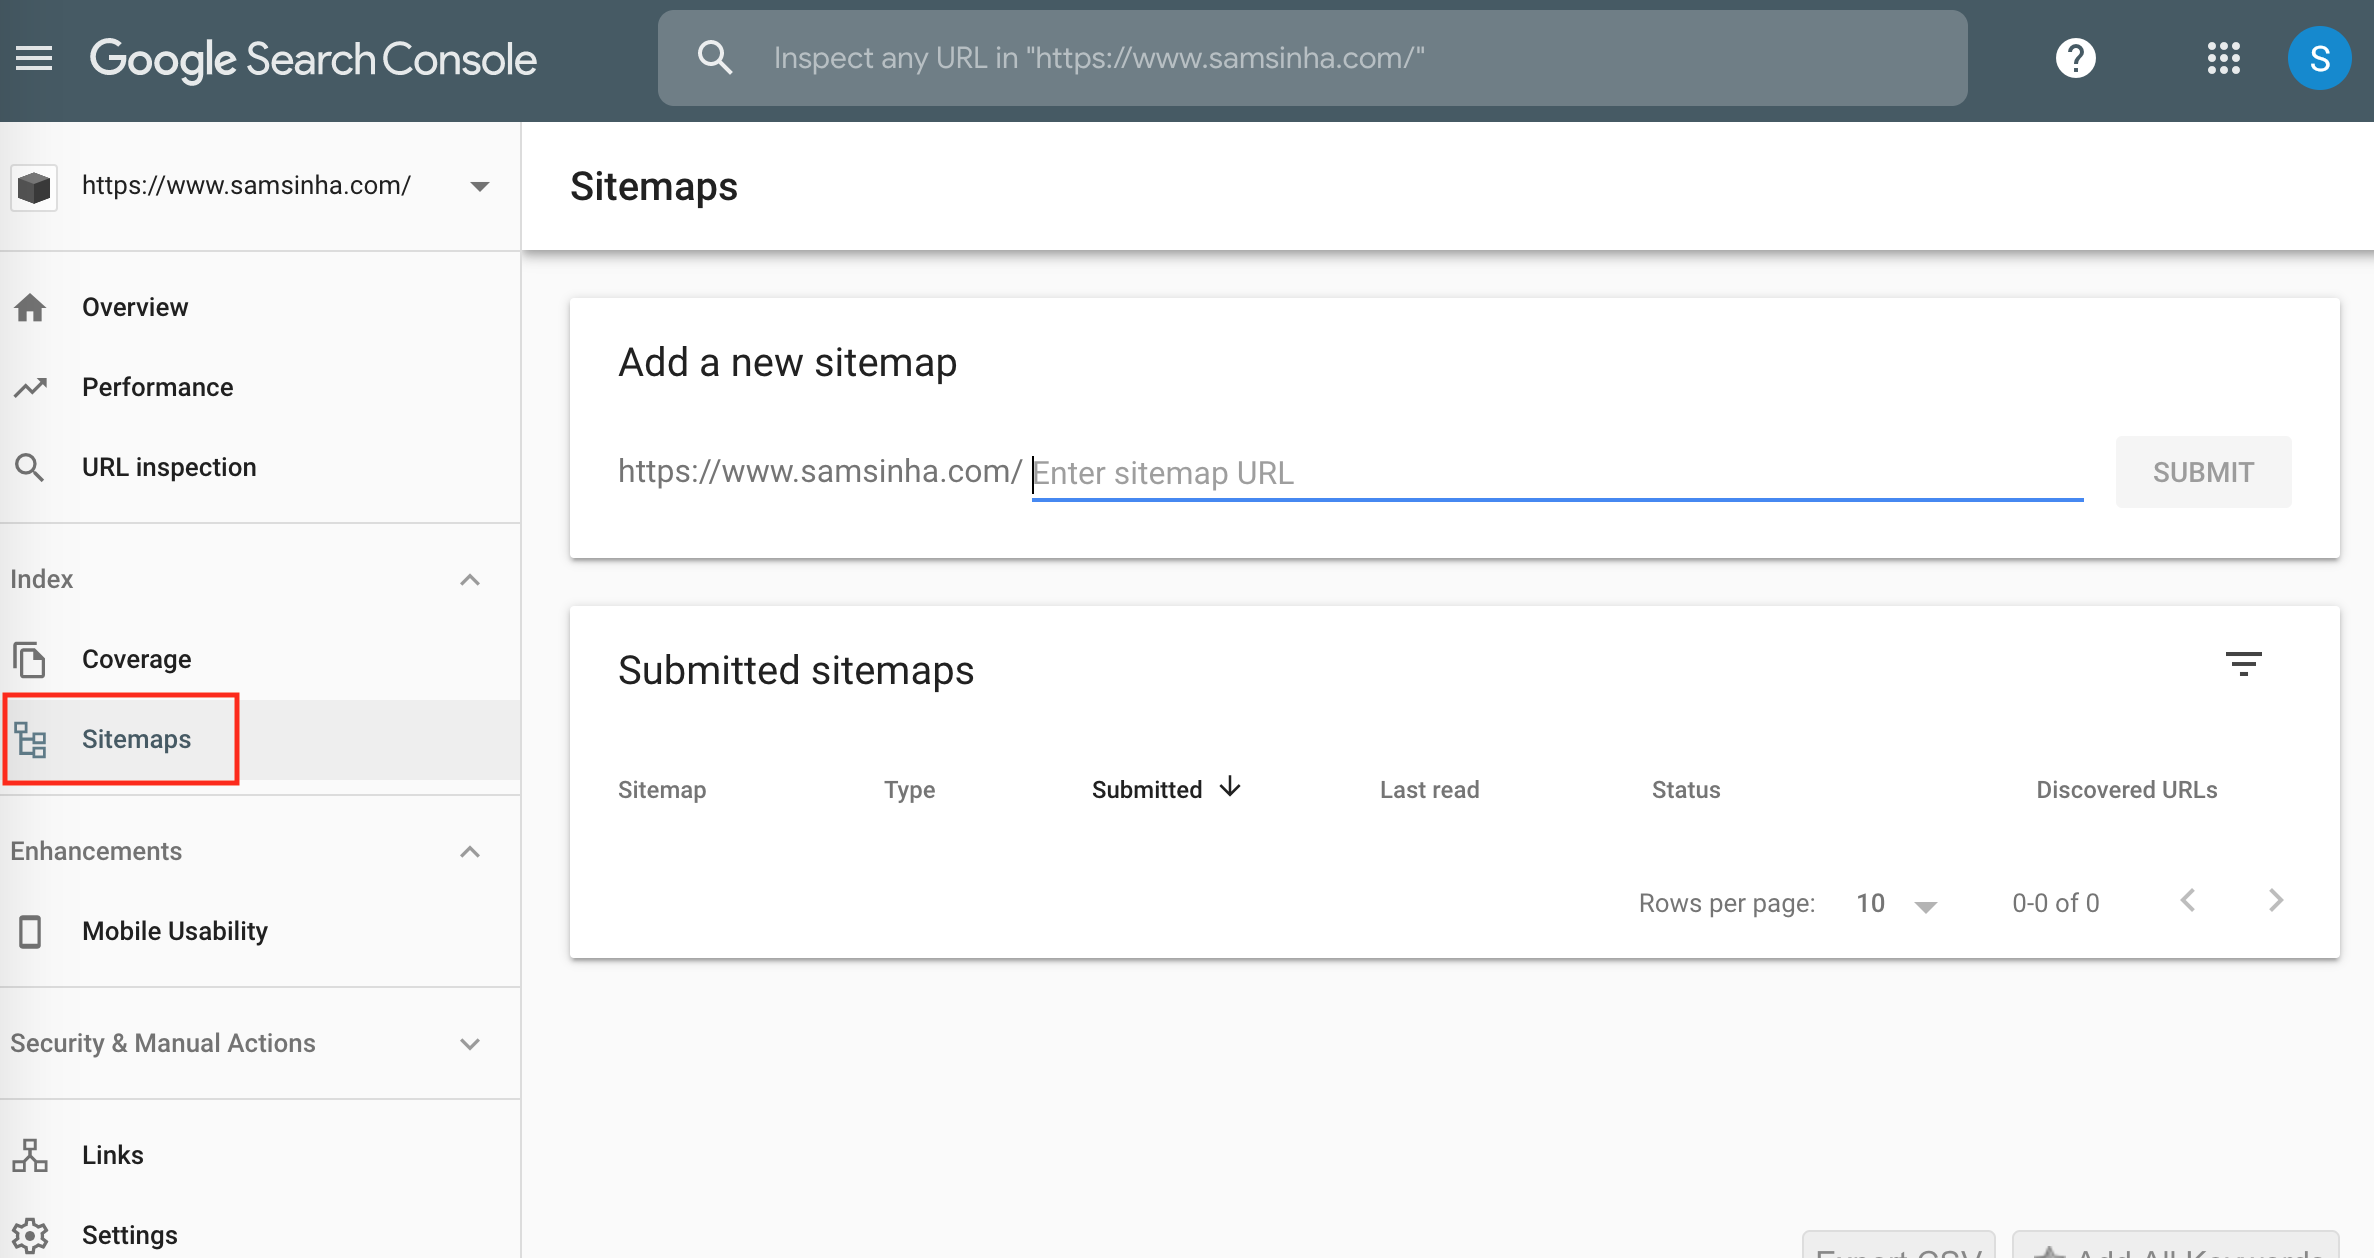
Task: Click the property URL https://www.samsinha.com/ label
Action: point(246,185)
